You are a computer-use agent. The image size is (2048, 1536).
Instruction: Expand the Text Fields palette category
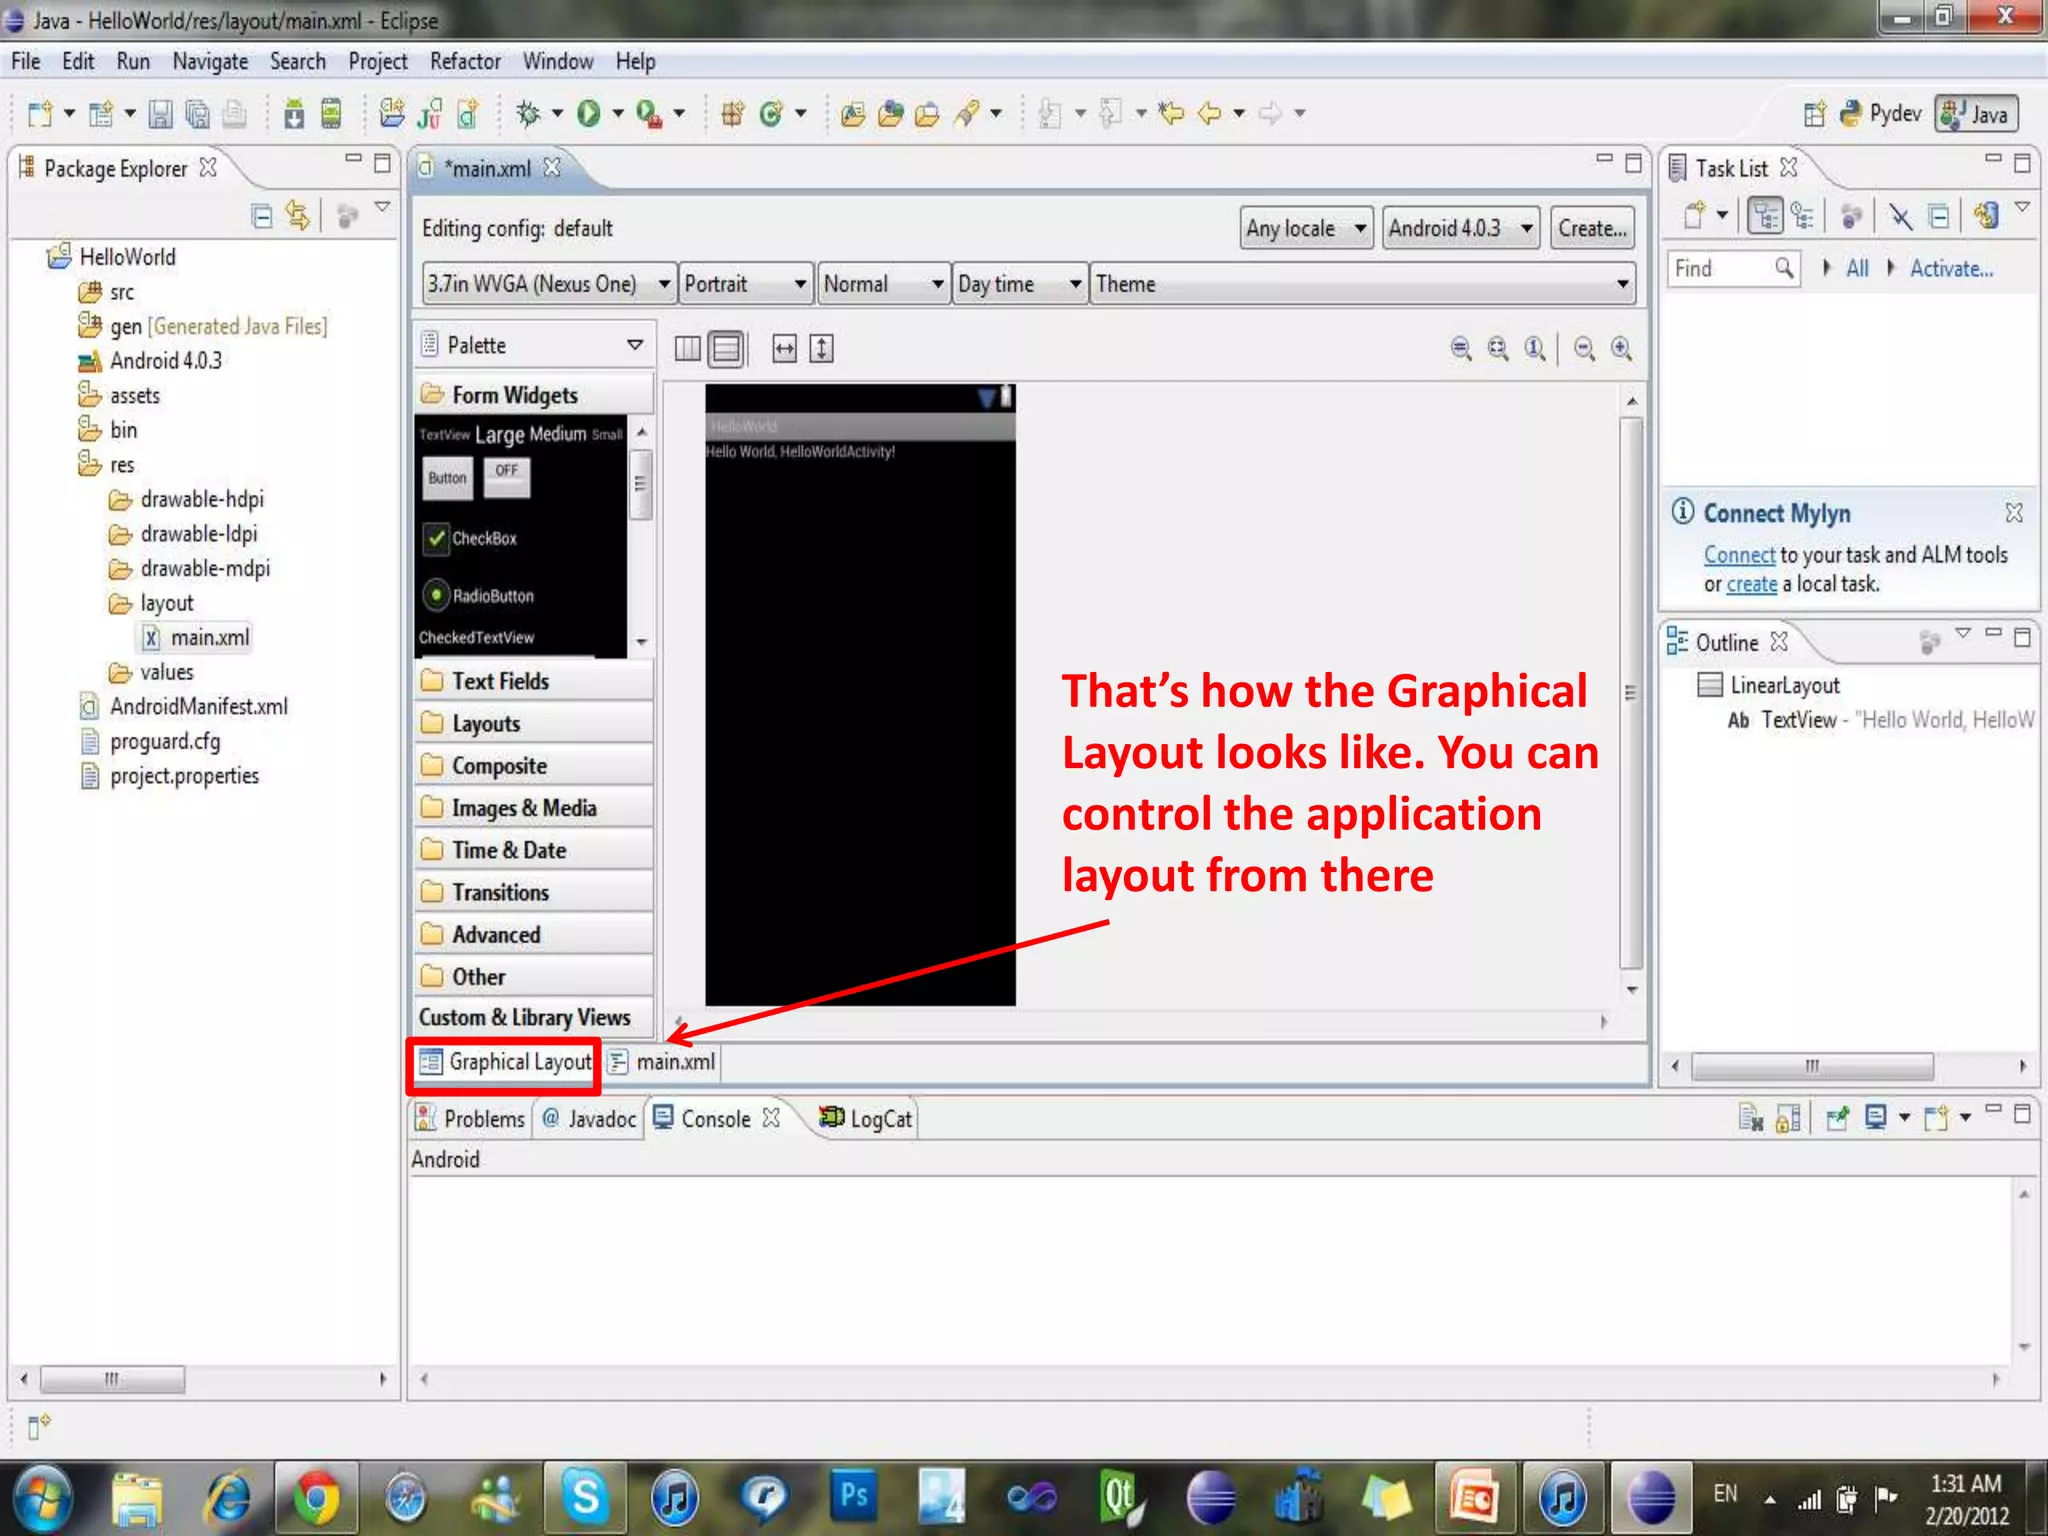point(534,681)
